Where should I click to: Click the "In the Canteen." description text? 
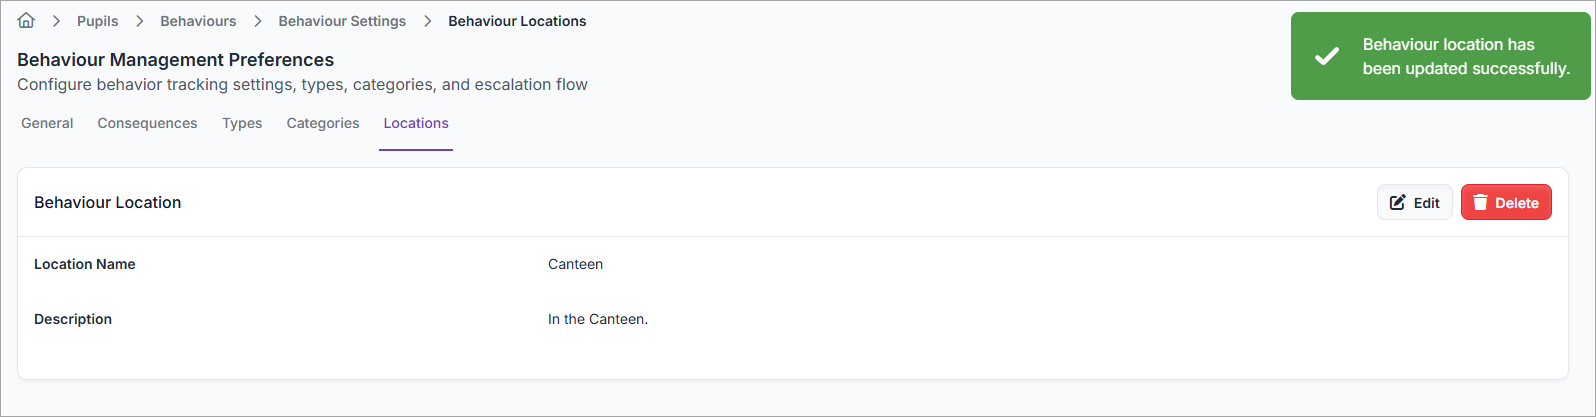click(598, 319)
